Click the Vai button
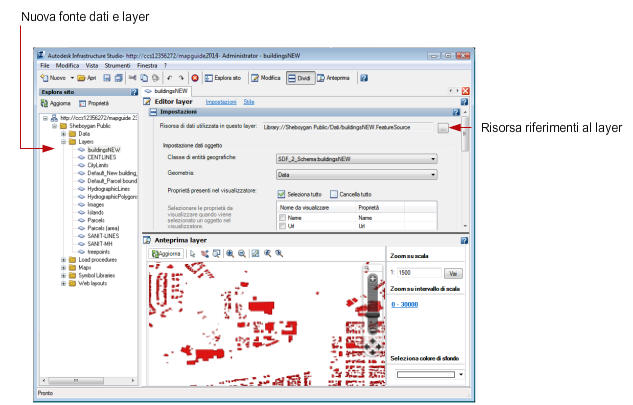 (x=453, y=273)
